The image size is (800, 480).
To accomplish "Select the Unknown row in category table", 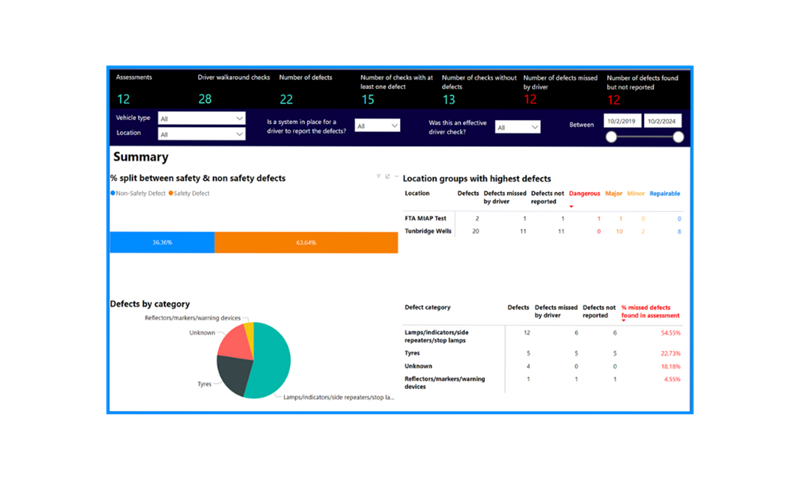I will (543, 366).
